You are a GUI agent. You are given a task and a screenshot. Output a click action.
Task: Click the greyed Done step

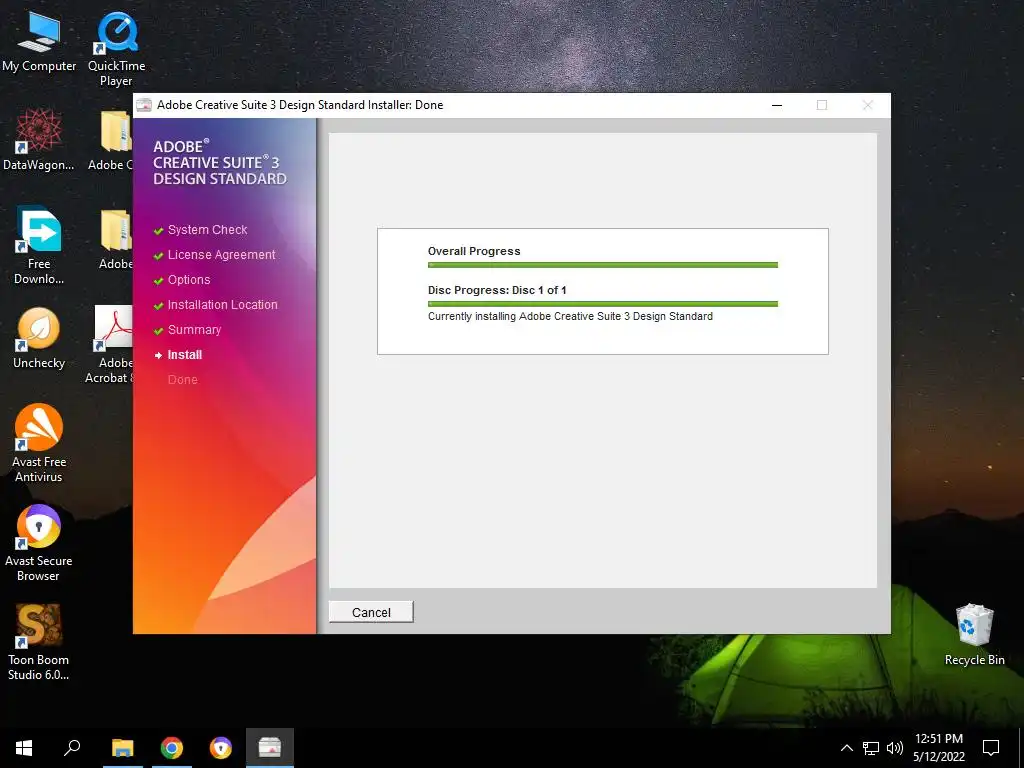[x=182, y=379]
